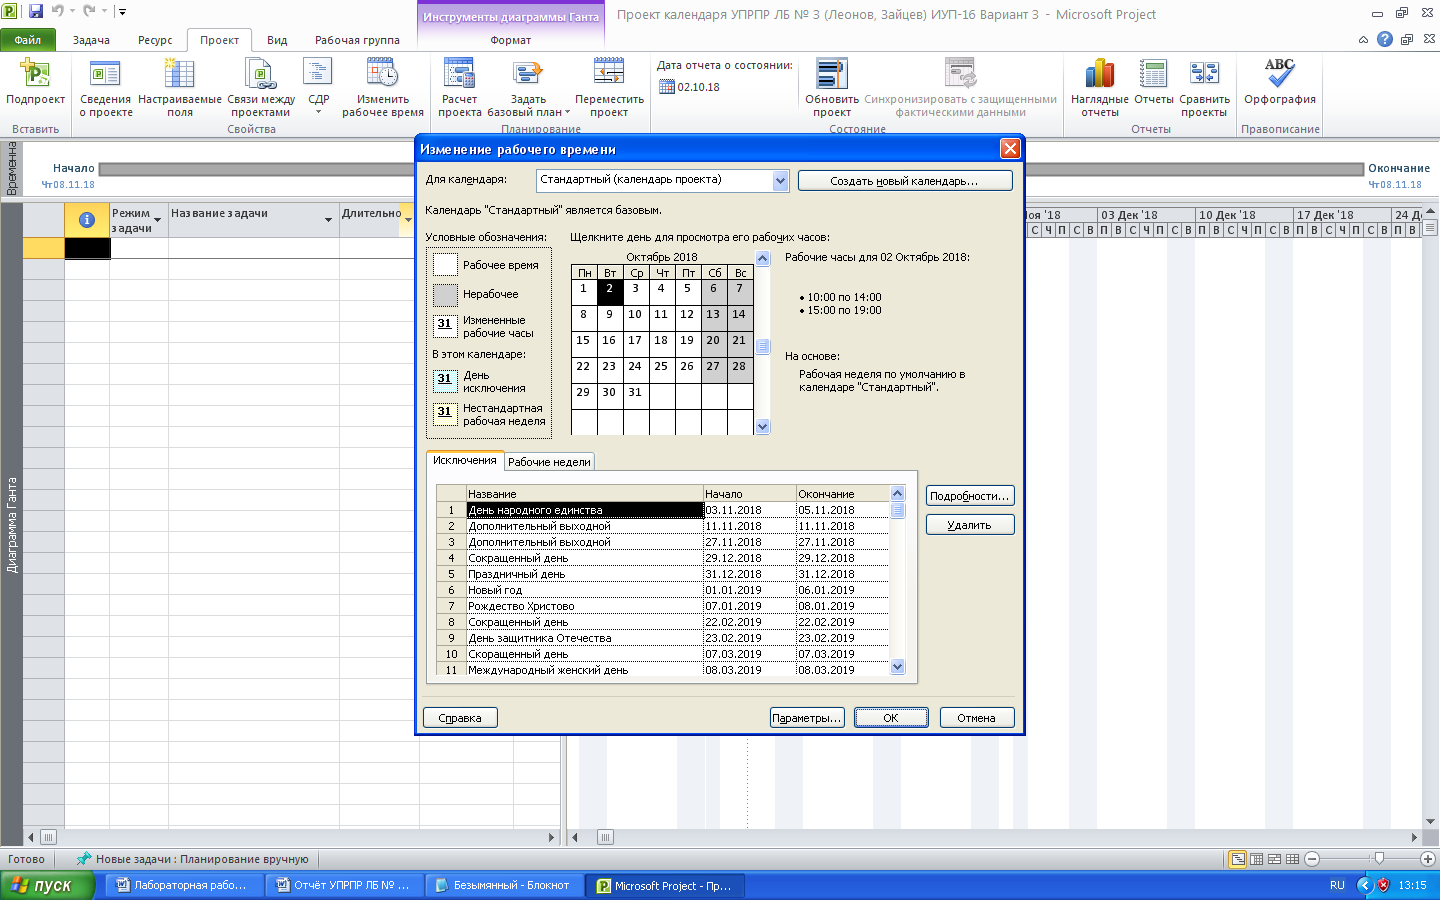Adjust the zoom slider in status bar
The width and height of the screenshot is (1440, 900).
(x=1379, y=859)
